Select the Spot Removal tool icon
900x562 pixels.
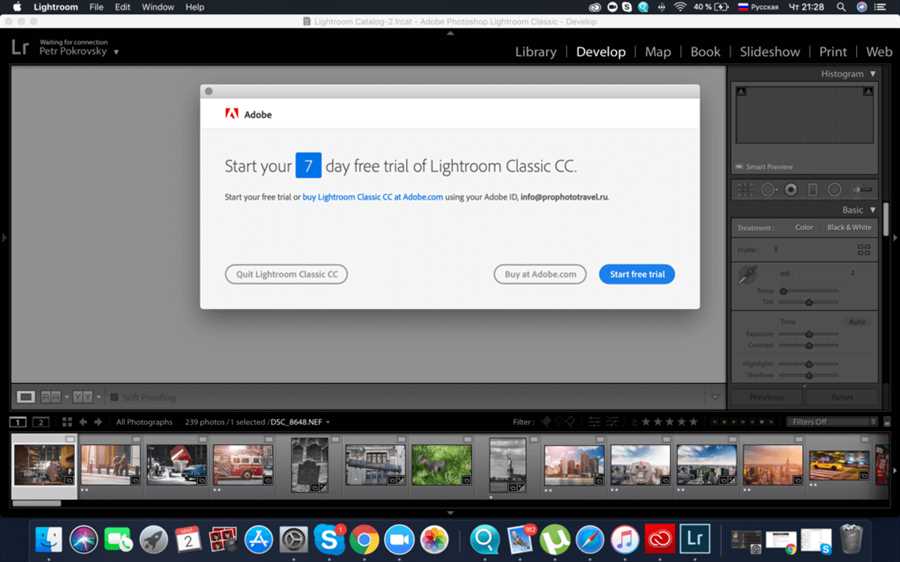[x=768, y=189]
